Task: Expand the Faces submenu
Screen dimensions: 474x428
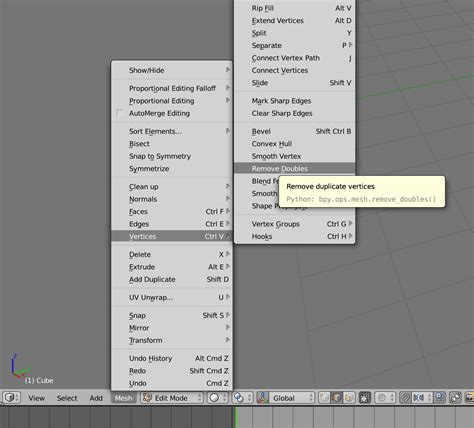Action: pyautogui.click(x=172, y=211)
